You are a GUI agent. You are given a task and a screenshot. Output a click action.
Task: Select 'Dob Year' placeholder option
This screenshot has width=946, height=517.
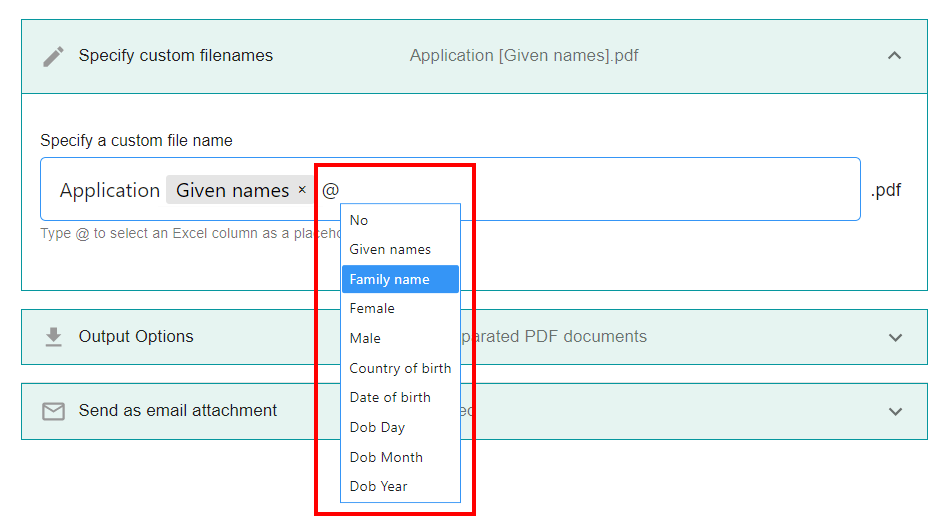379,486
